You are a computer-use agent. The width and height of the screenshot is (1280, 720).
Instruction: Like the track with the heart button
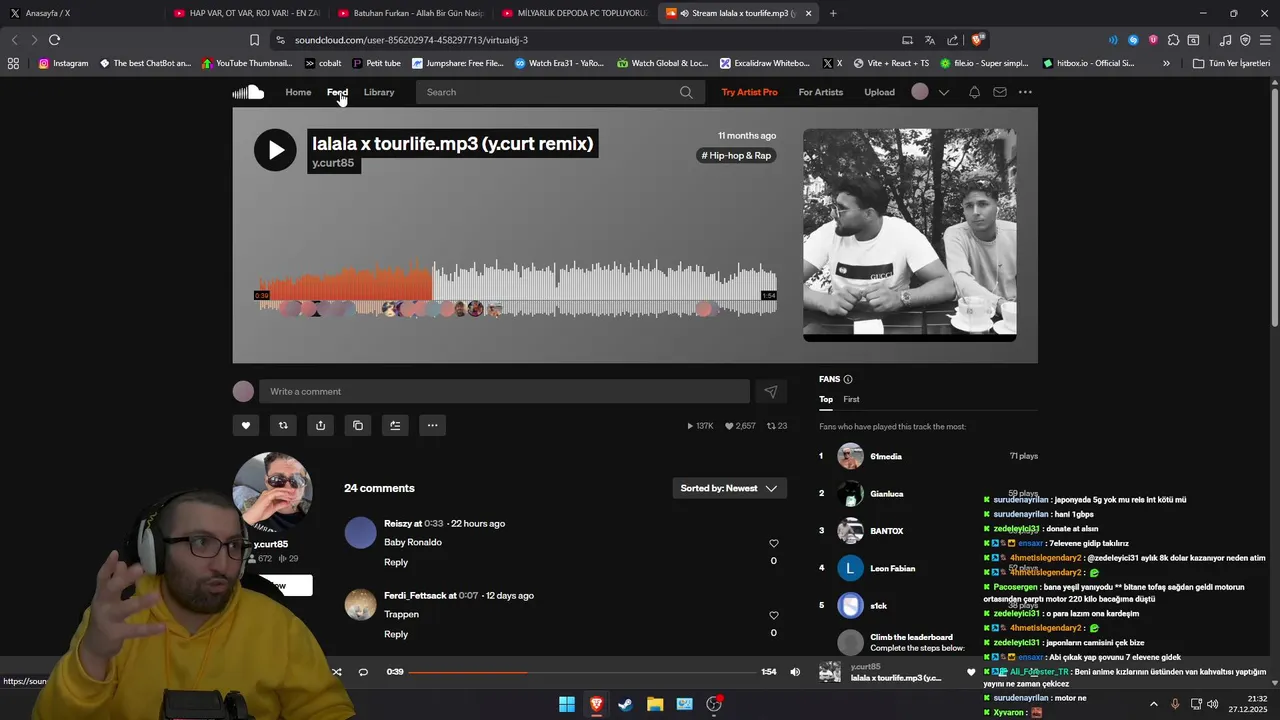245,425
